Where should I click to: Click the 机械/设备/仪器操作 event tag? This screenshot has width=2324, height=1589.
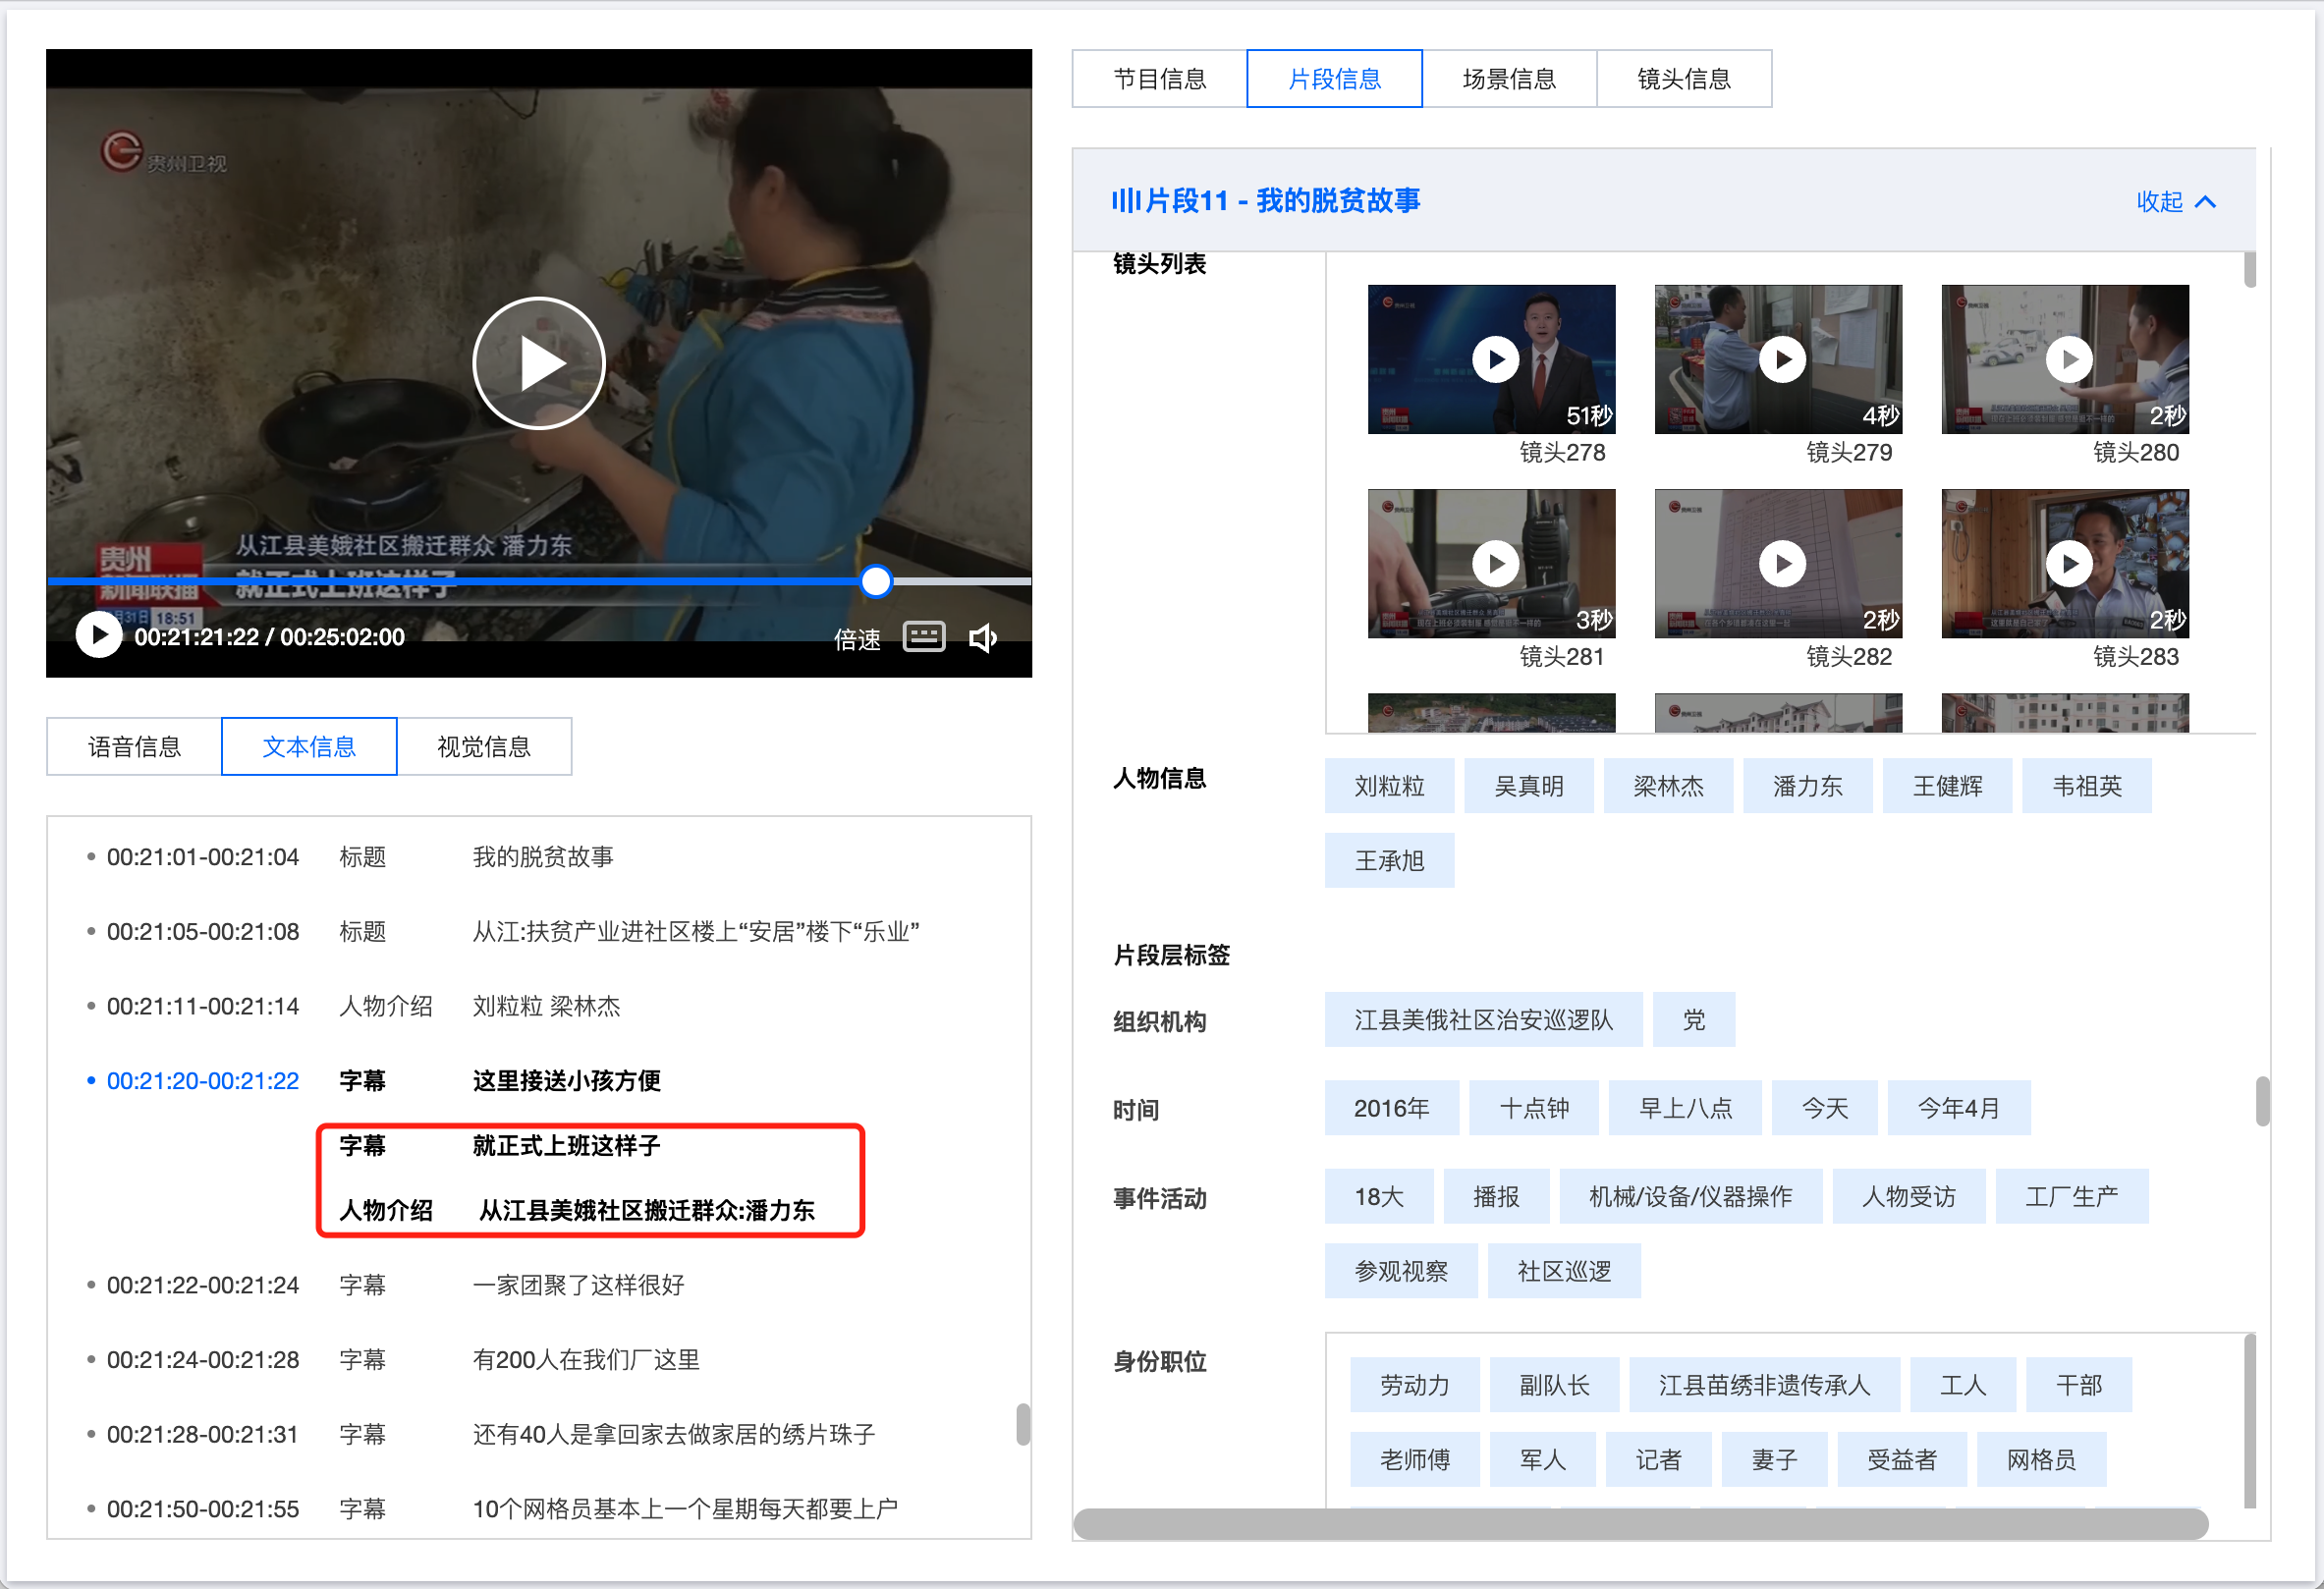1690,1196
